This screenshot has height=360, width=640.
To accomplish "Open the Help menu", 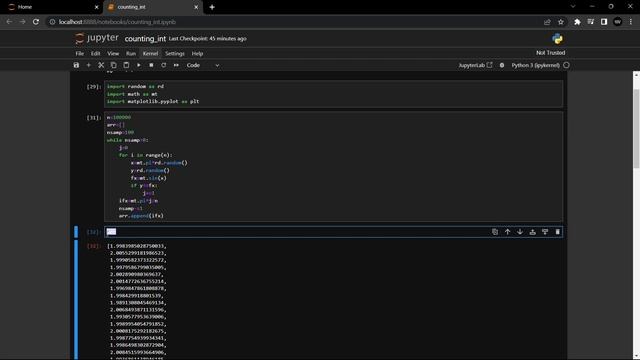I will point(197,53).
